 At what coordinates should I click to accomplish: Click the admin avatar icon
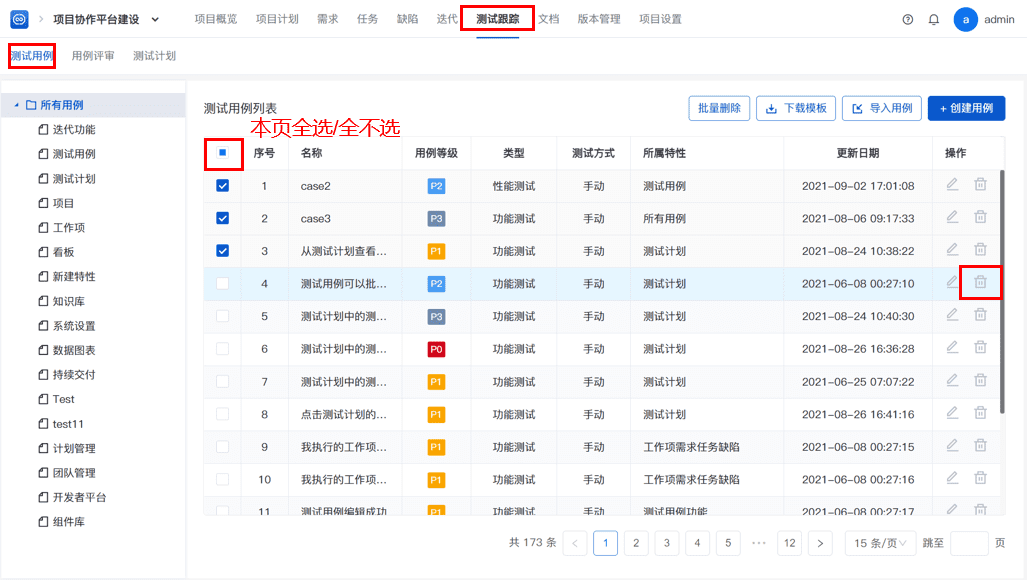(x=965, y=20)
